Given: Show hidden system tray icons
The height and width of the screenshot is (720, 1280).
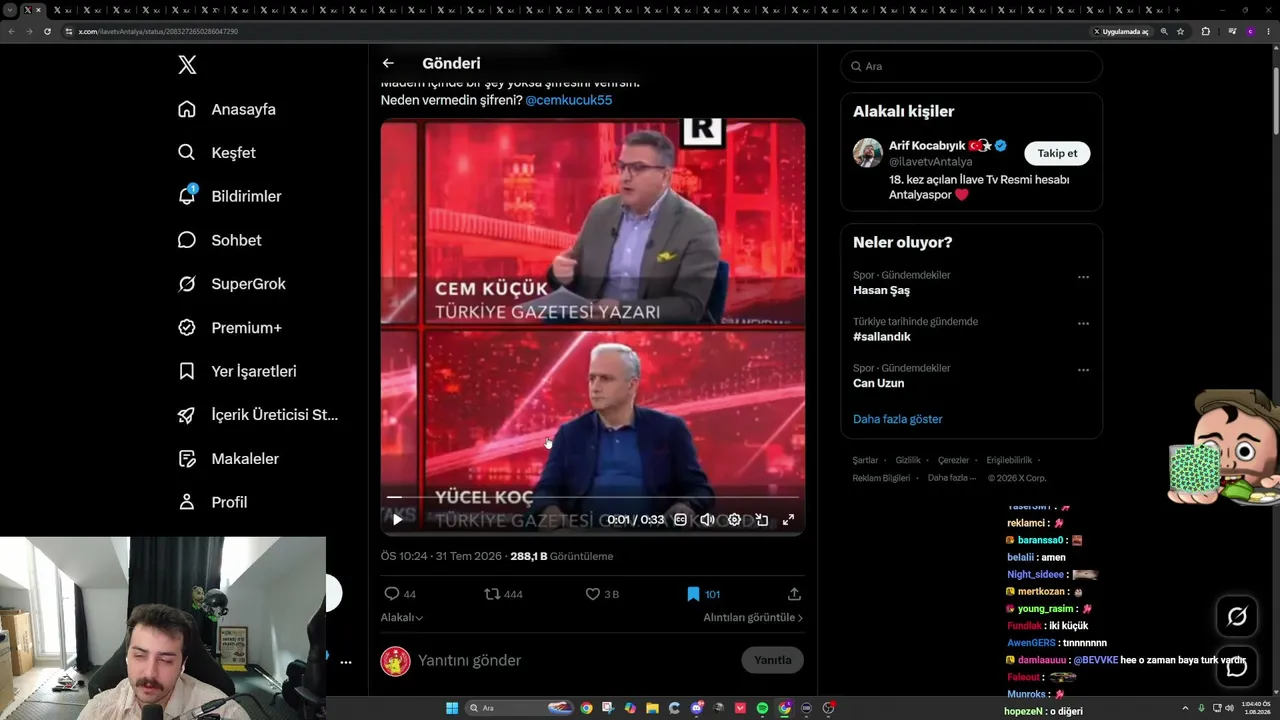Looking at the screenshot, I should [x=1185, y=708].
